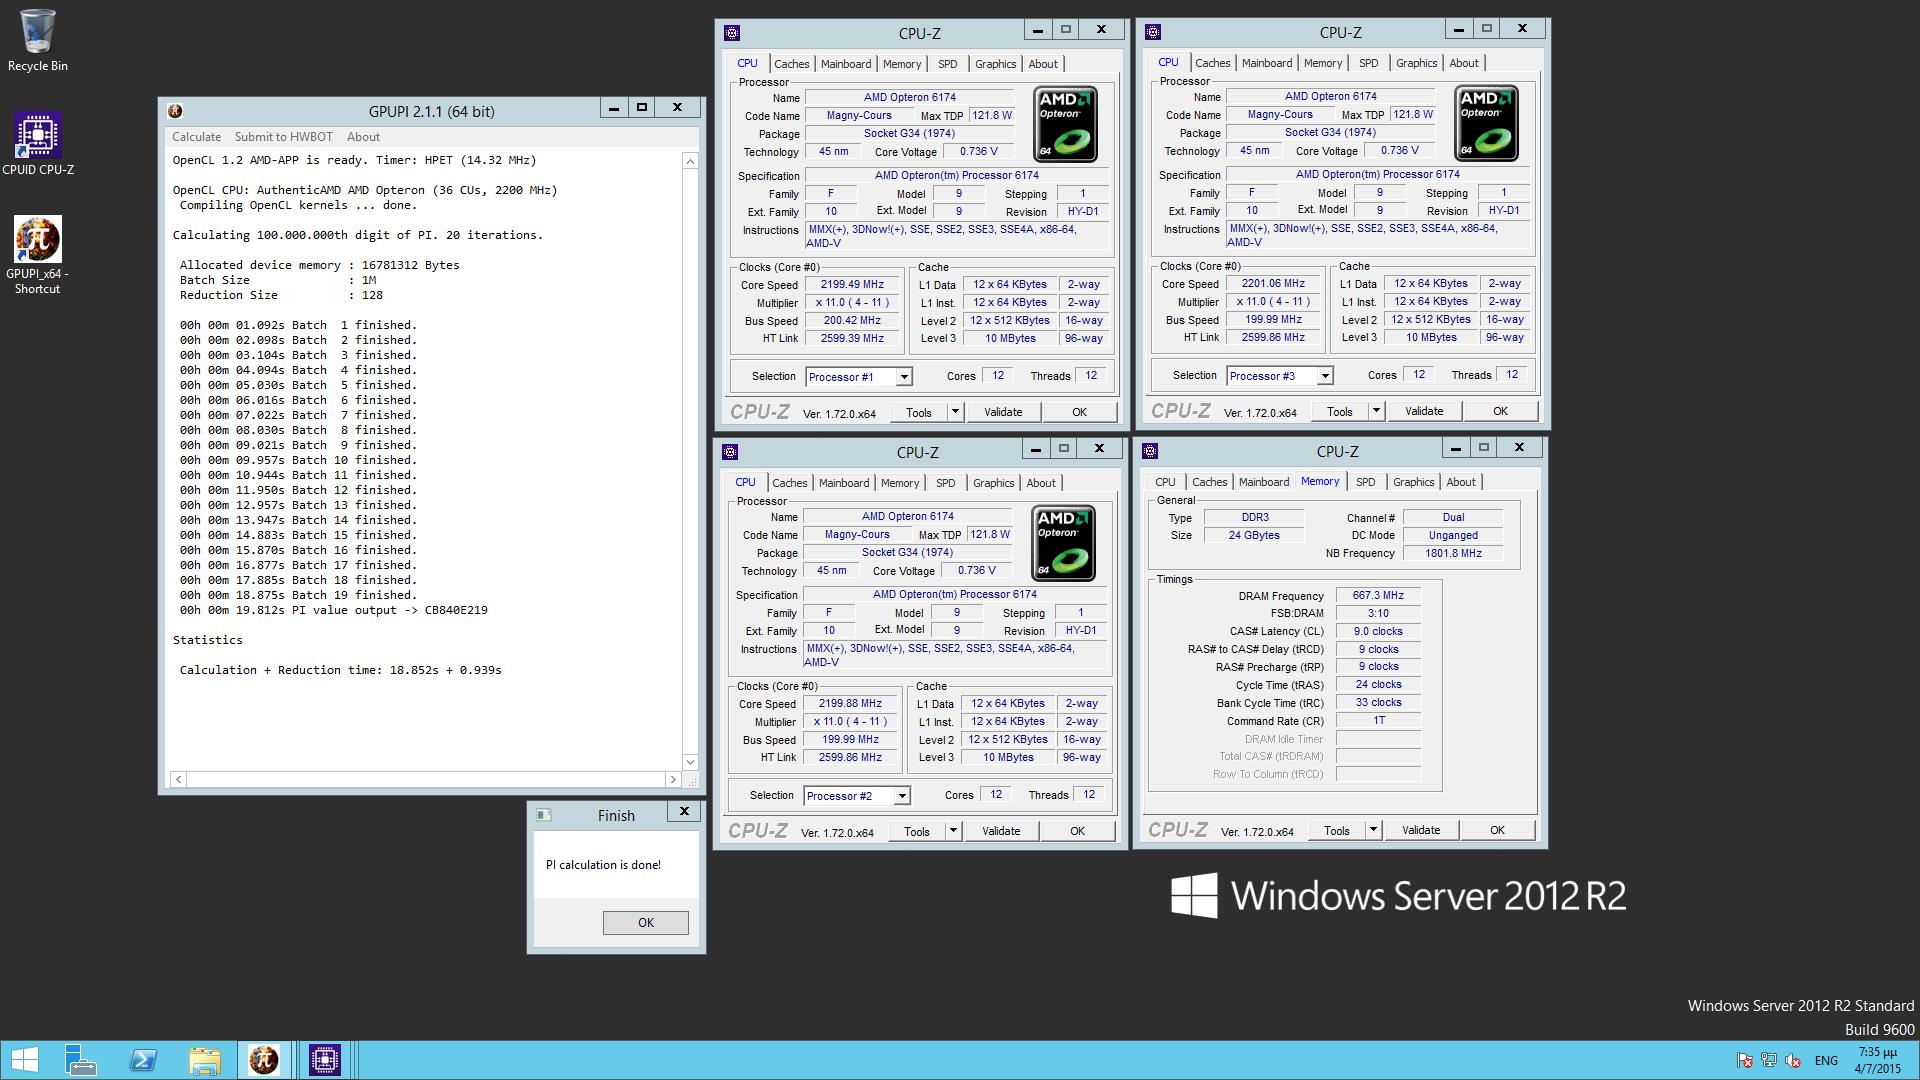Screen dimensions: 1920x1080
Task: Open the Windows Start button
Action: [24, 1060]
